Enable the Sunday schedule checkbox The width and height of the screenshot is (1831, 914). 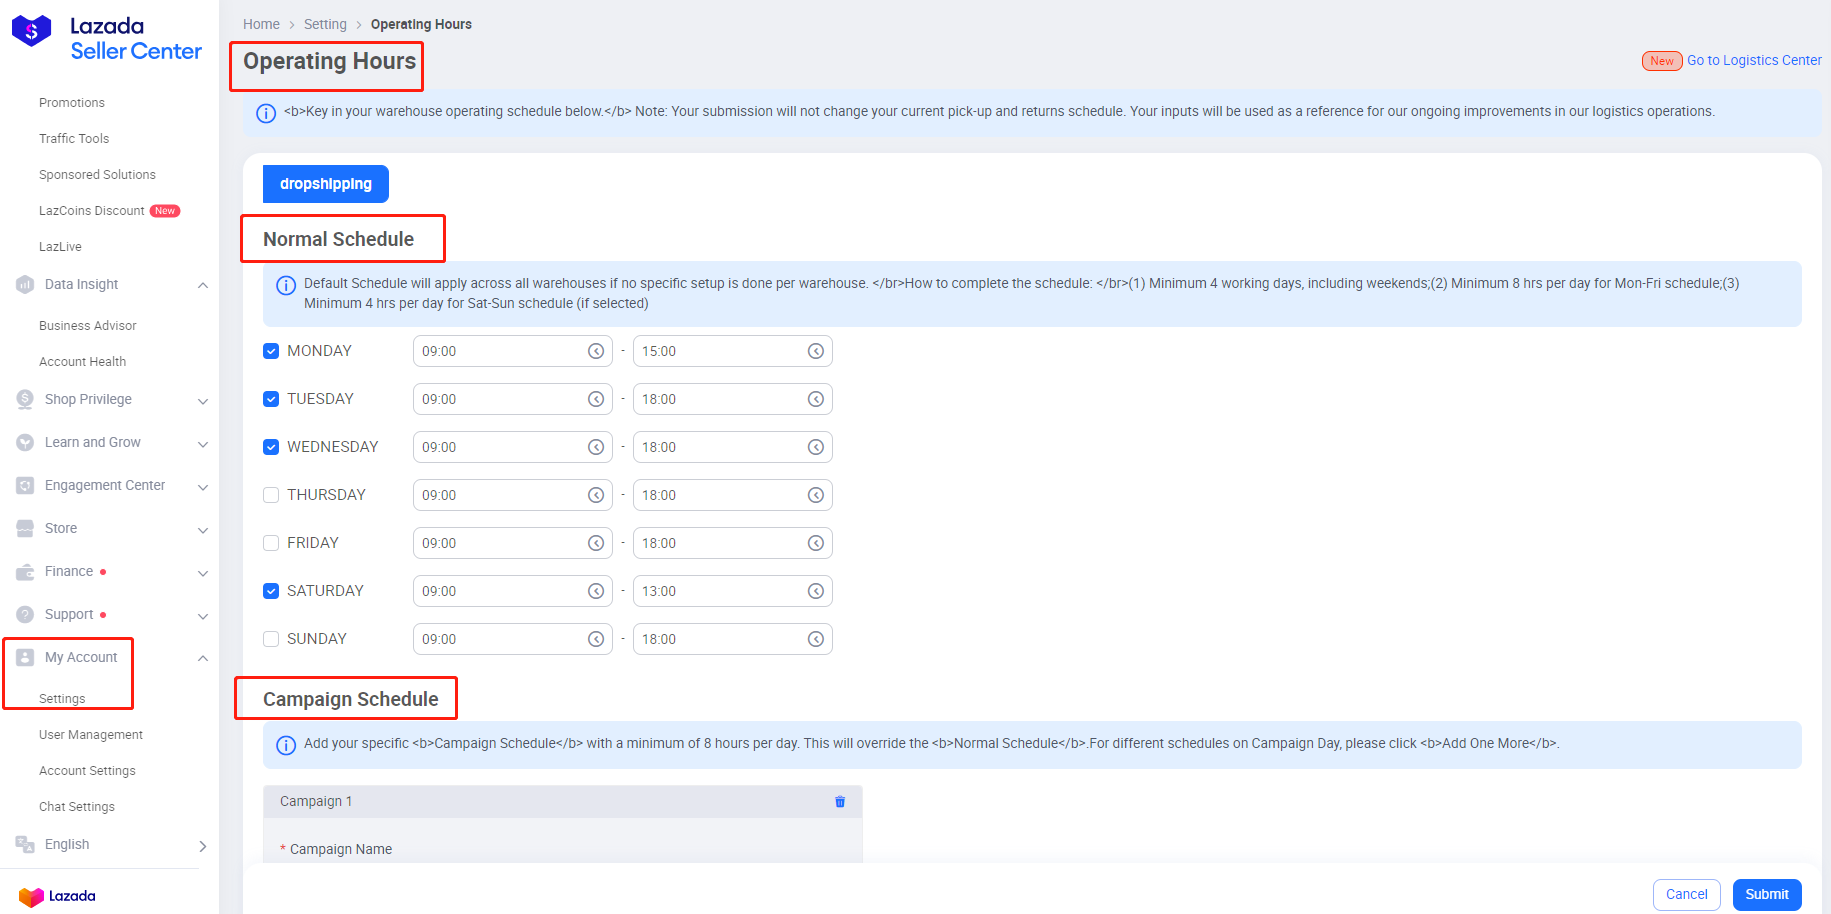(x=270, y=638)
